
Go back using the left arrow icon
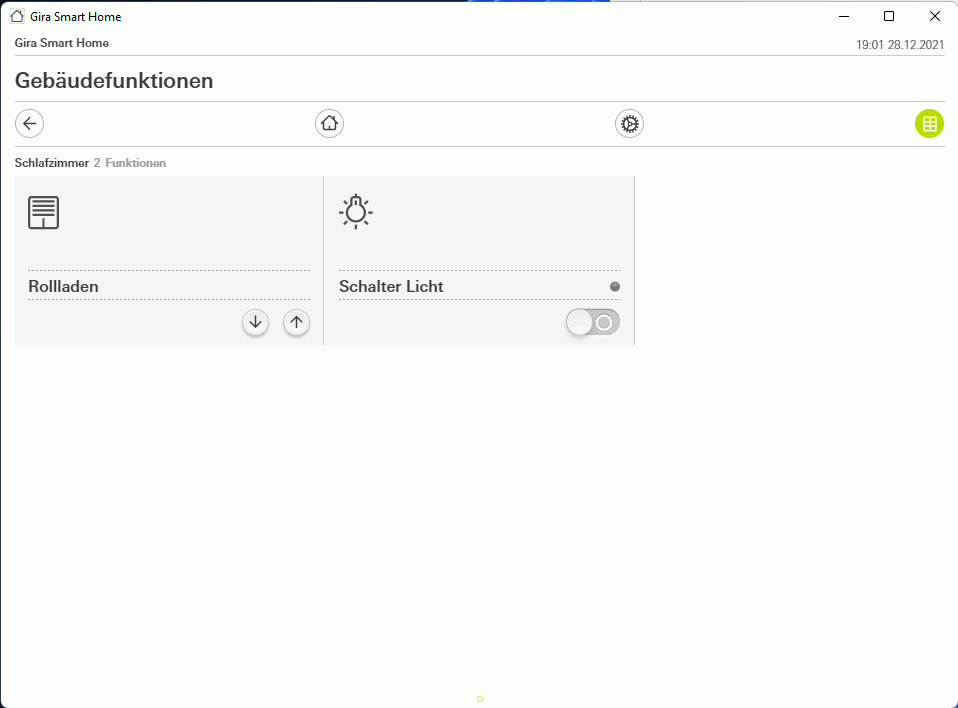(x=29, y=124)
